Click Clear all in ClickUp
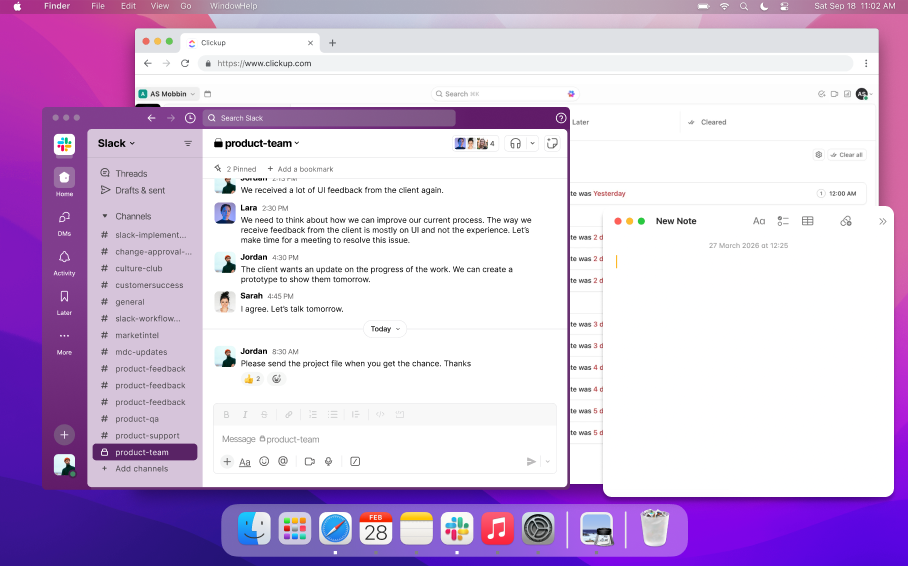 847,155
